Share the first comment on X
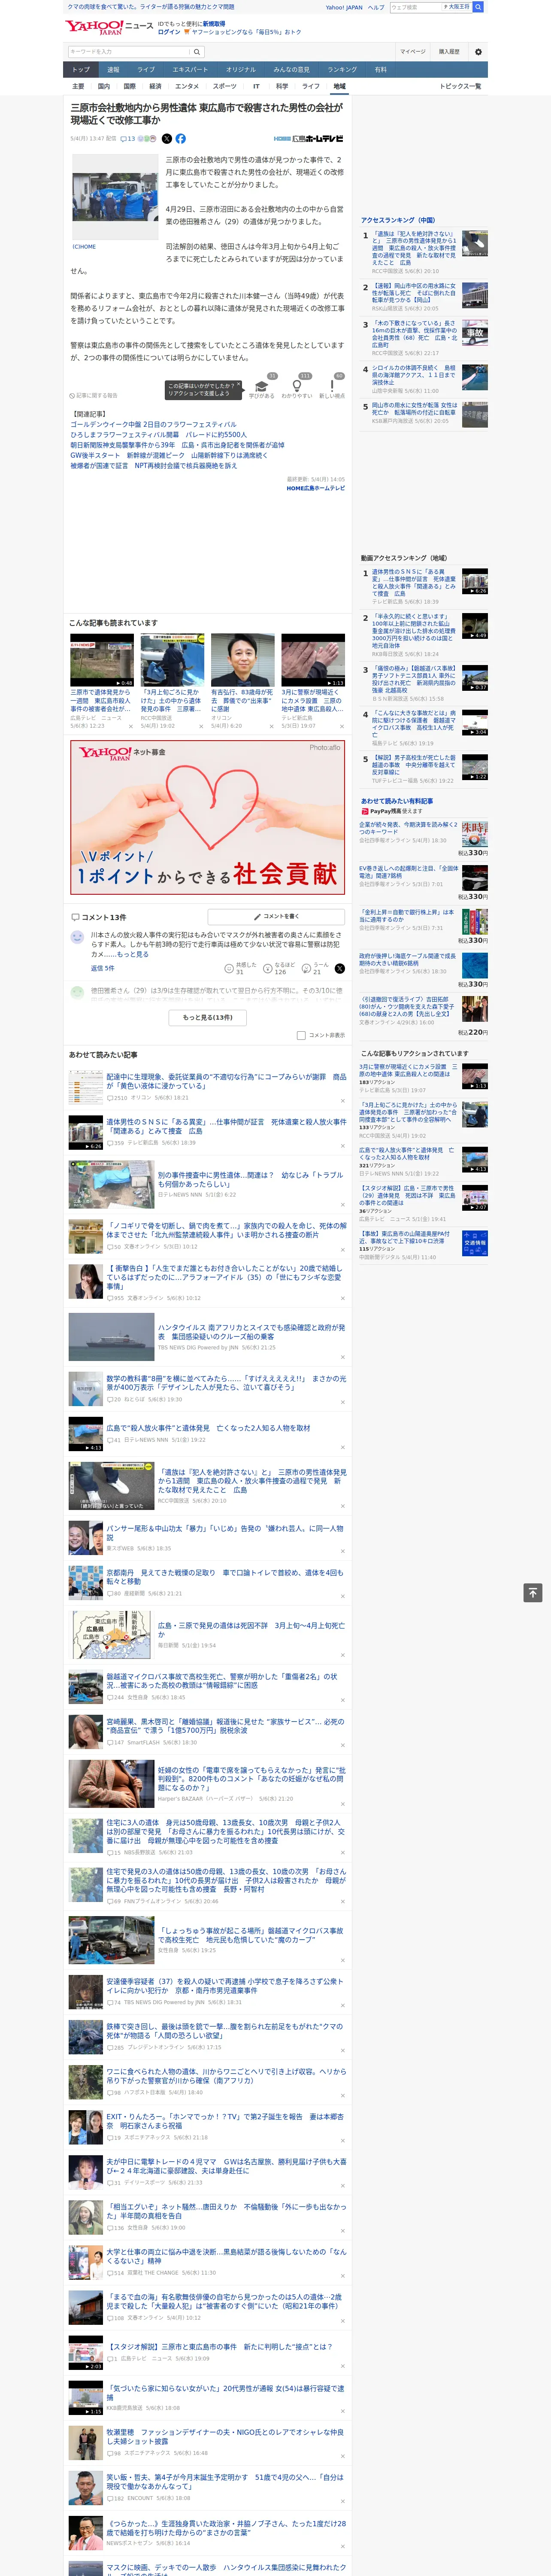 [x=340, y=968]
